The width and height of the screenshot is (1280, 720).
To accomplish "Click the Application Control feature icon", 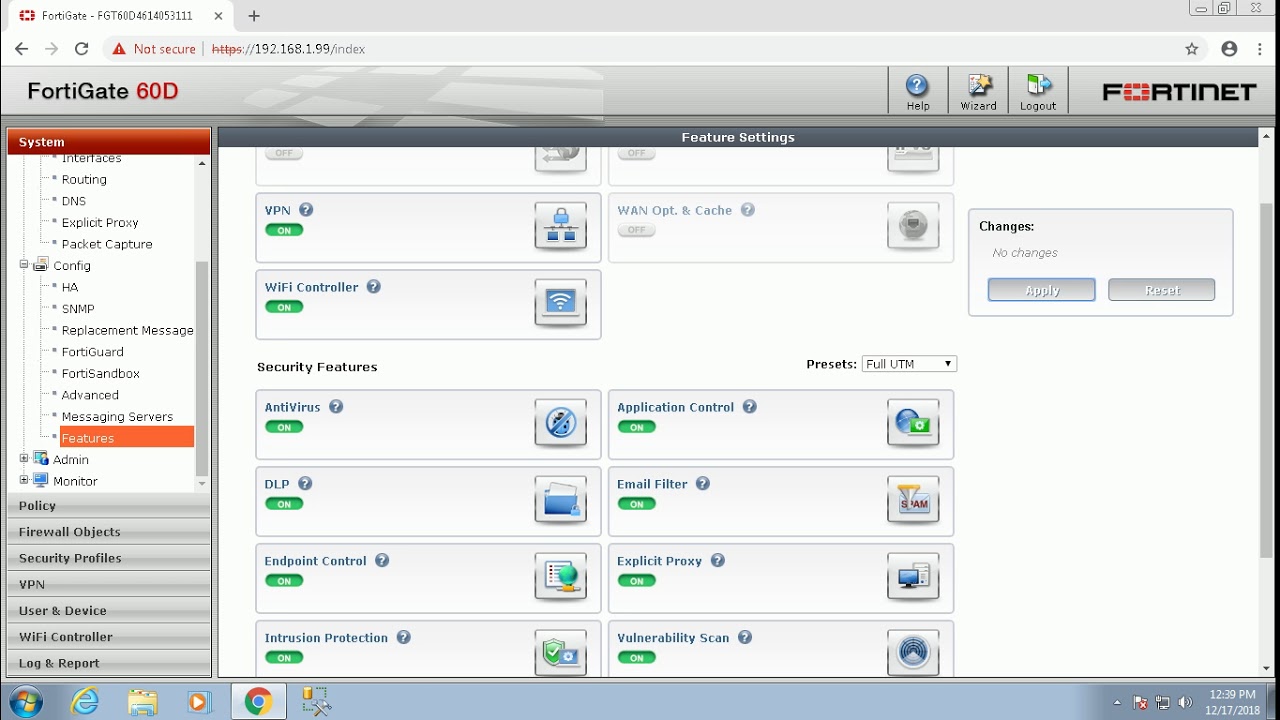I will 913,423.
